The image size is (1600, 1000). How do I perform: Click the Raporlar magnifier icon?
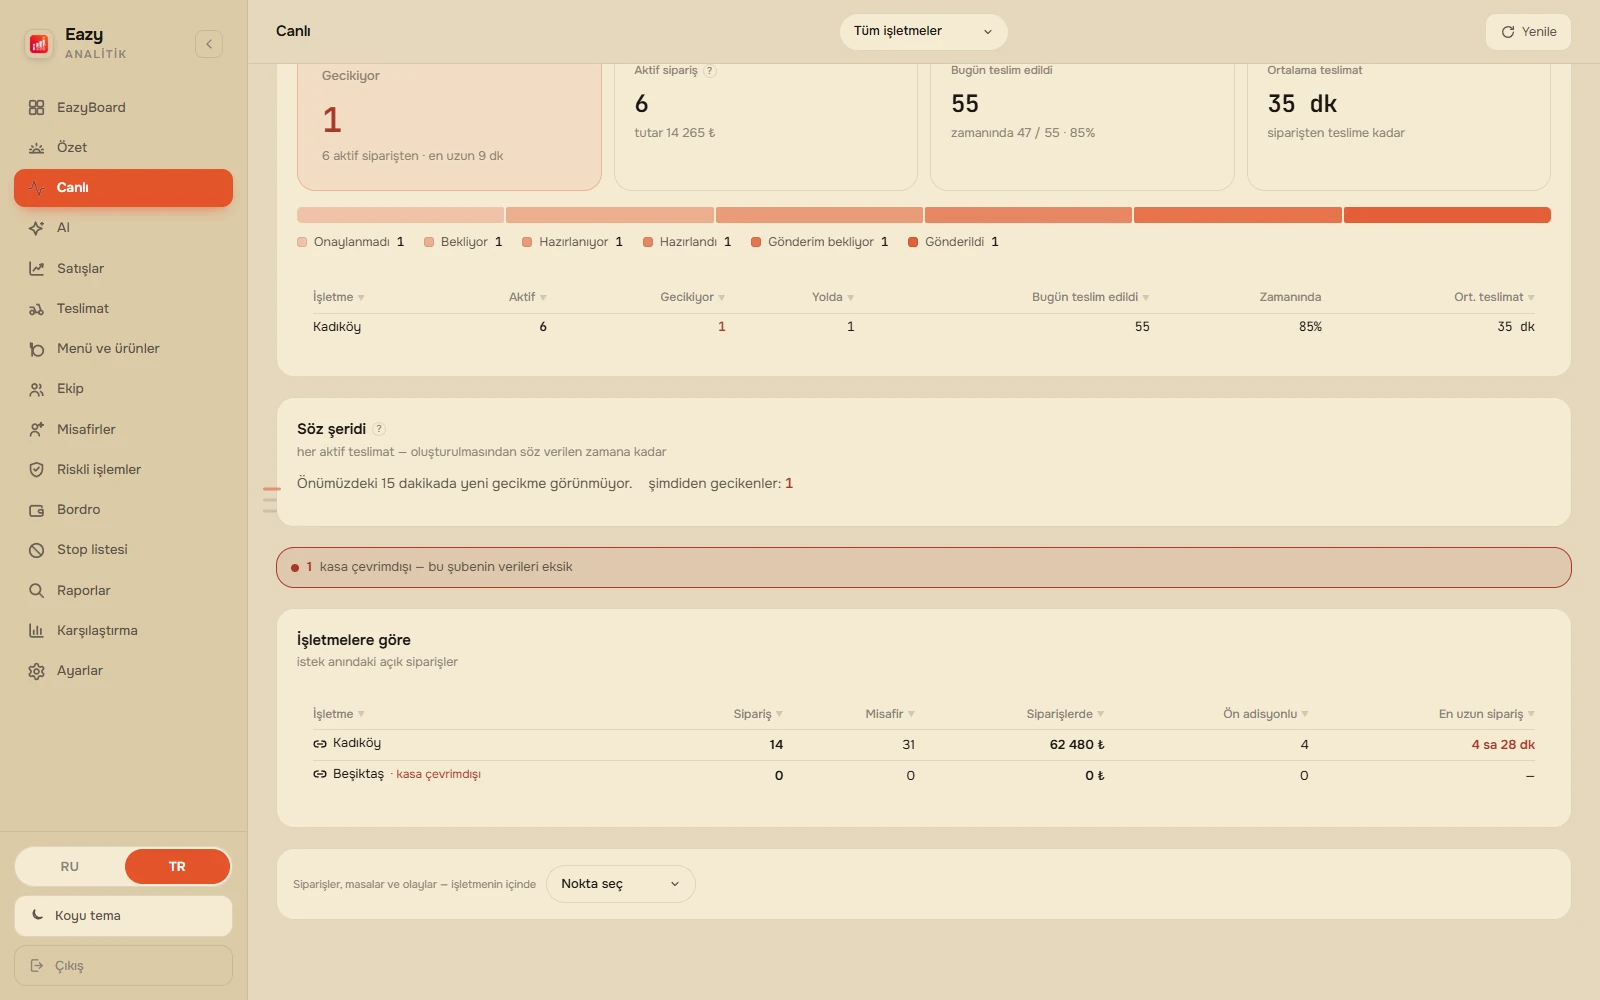point(36,590)
